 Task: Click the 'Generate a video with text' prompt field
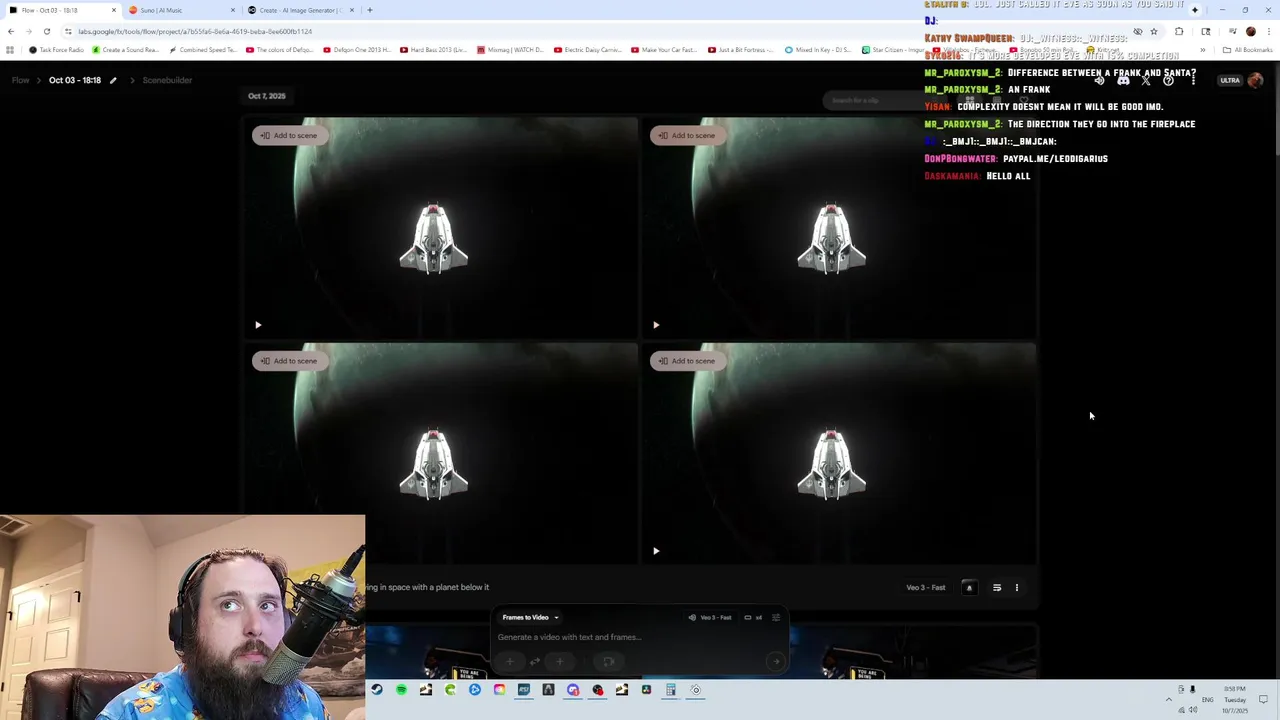click(x=569, y=637)
